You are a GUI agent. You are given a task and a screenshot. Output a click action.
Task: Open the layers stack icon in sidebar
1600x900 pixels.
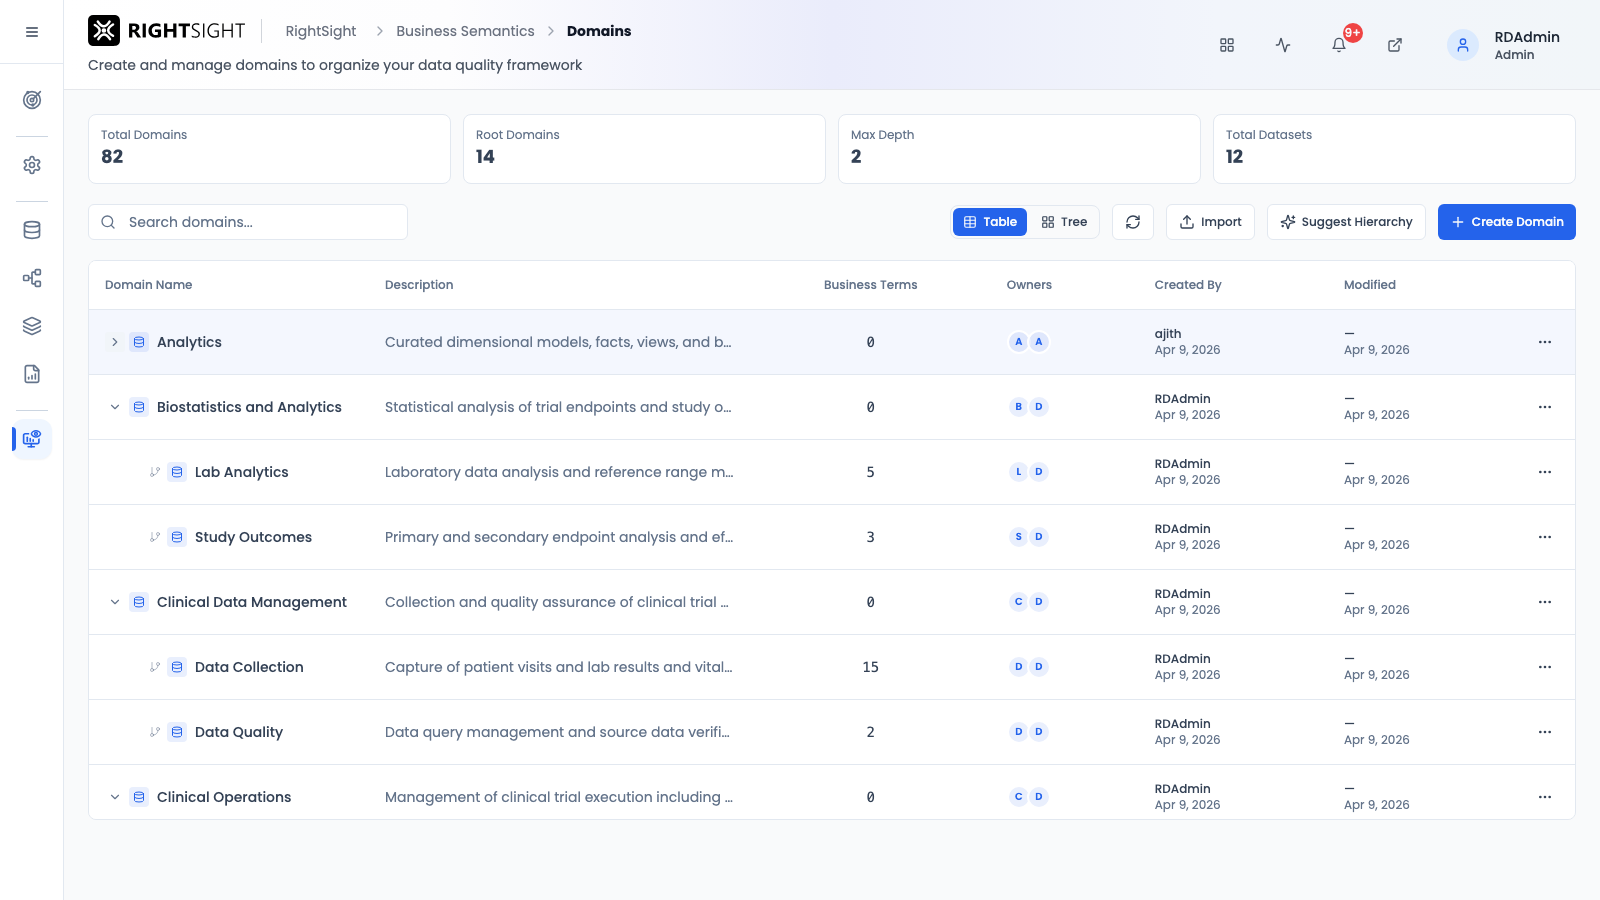[32, 326]
